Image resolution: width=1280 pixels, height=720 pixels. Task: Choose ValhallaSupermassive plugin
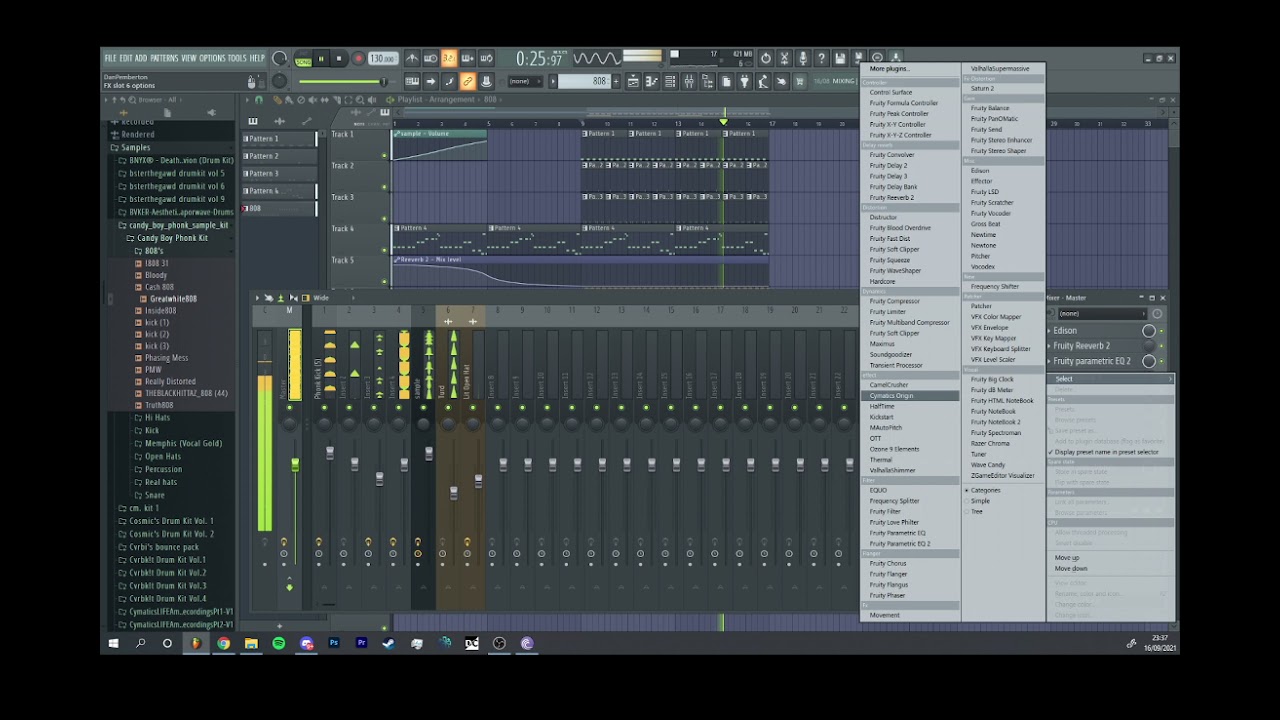click(1000, 69)
